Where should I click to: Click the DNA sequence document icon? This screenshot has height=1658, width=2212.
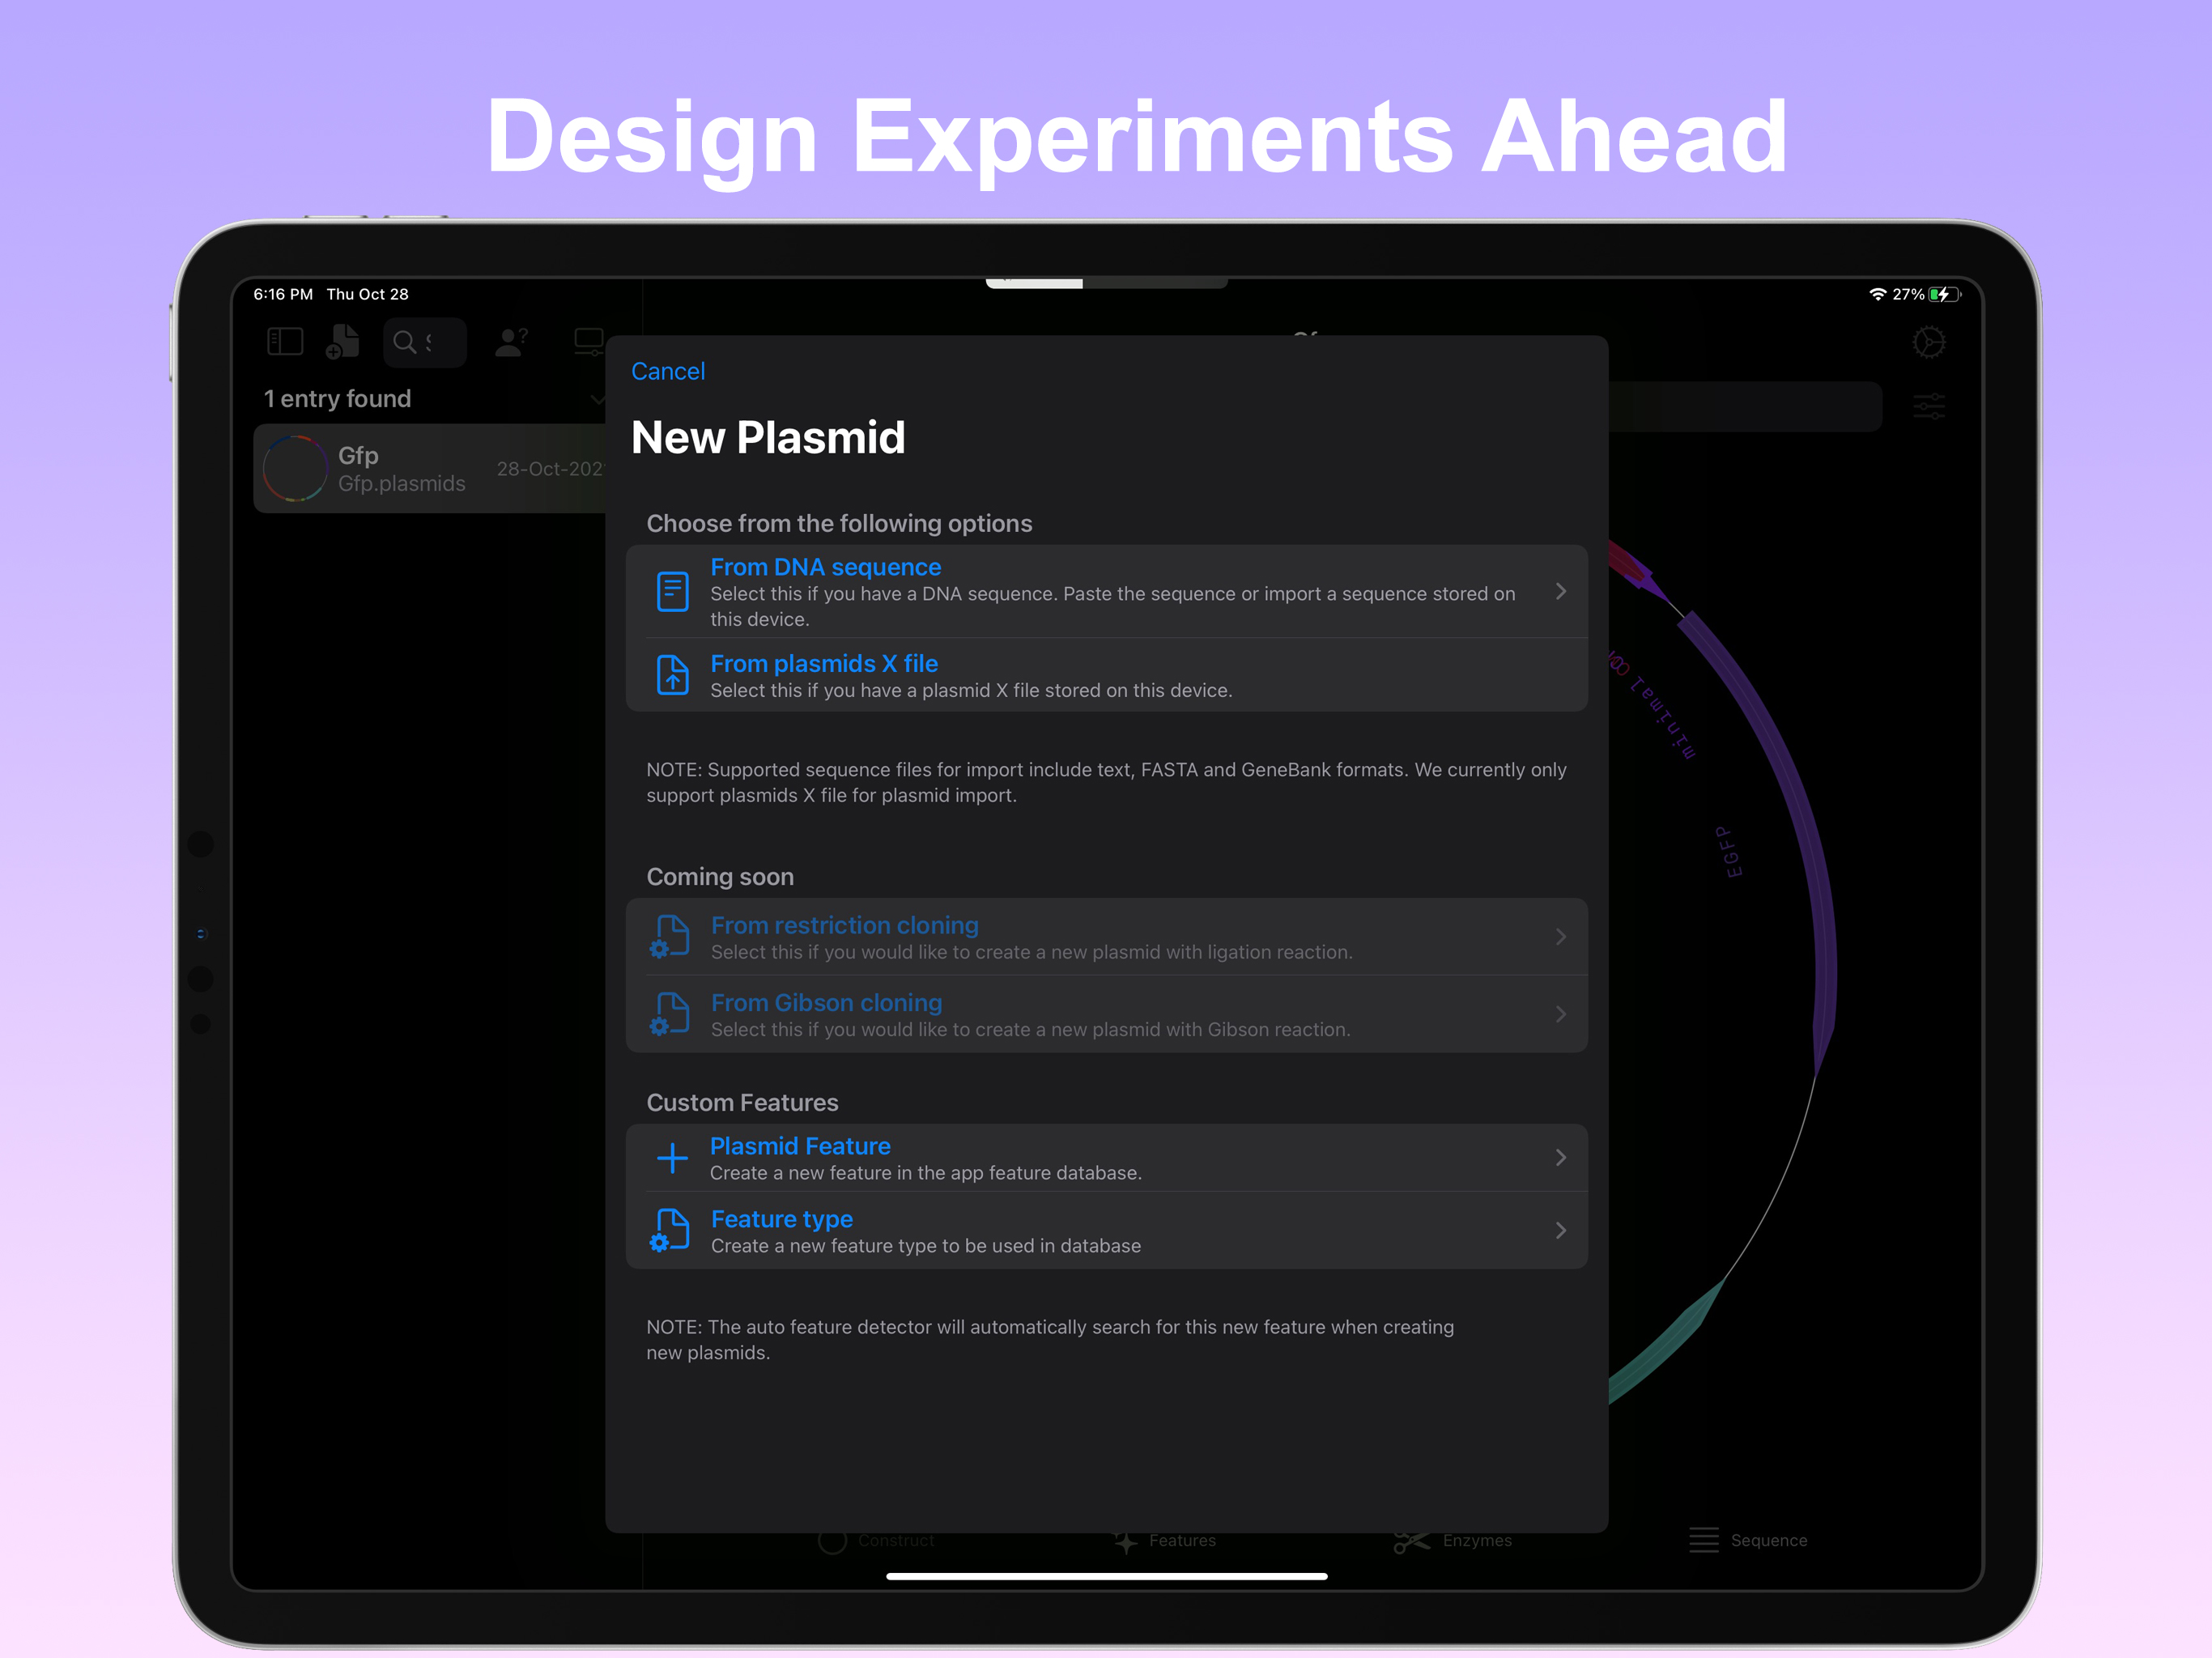[672, 591]
